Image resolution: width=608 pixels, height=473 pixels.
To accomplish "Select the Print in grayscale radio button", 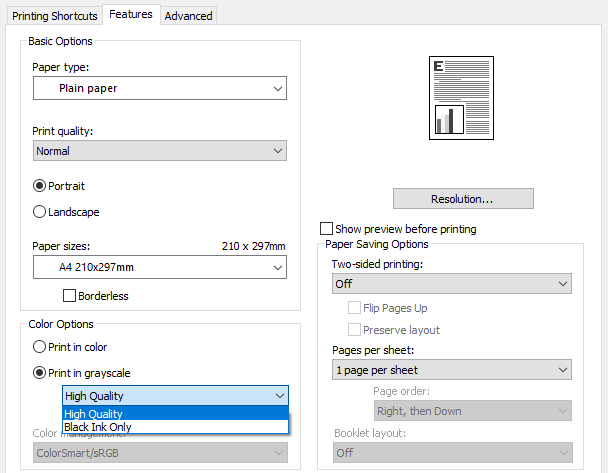I will pos(40,373).
